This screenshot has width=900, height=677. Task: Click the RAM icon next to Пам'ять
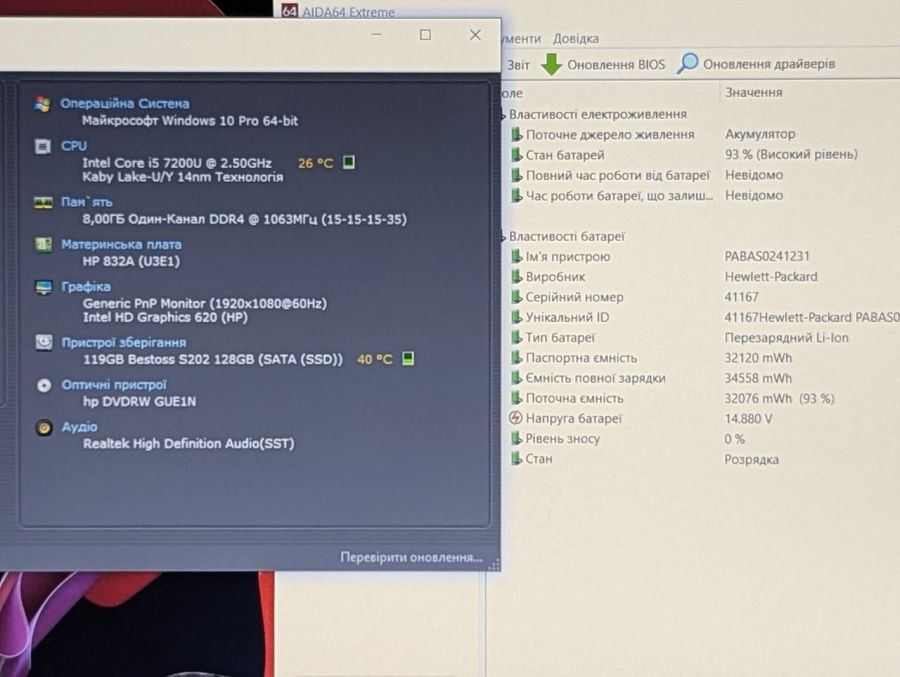[43, 203]
